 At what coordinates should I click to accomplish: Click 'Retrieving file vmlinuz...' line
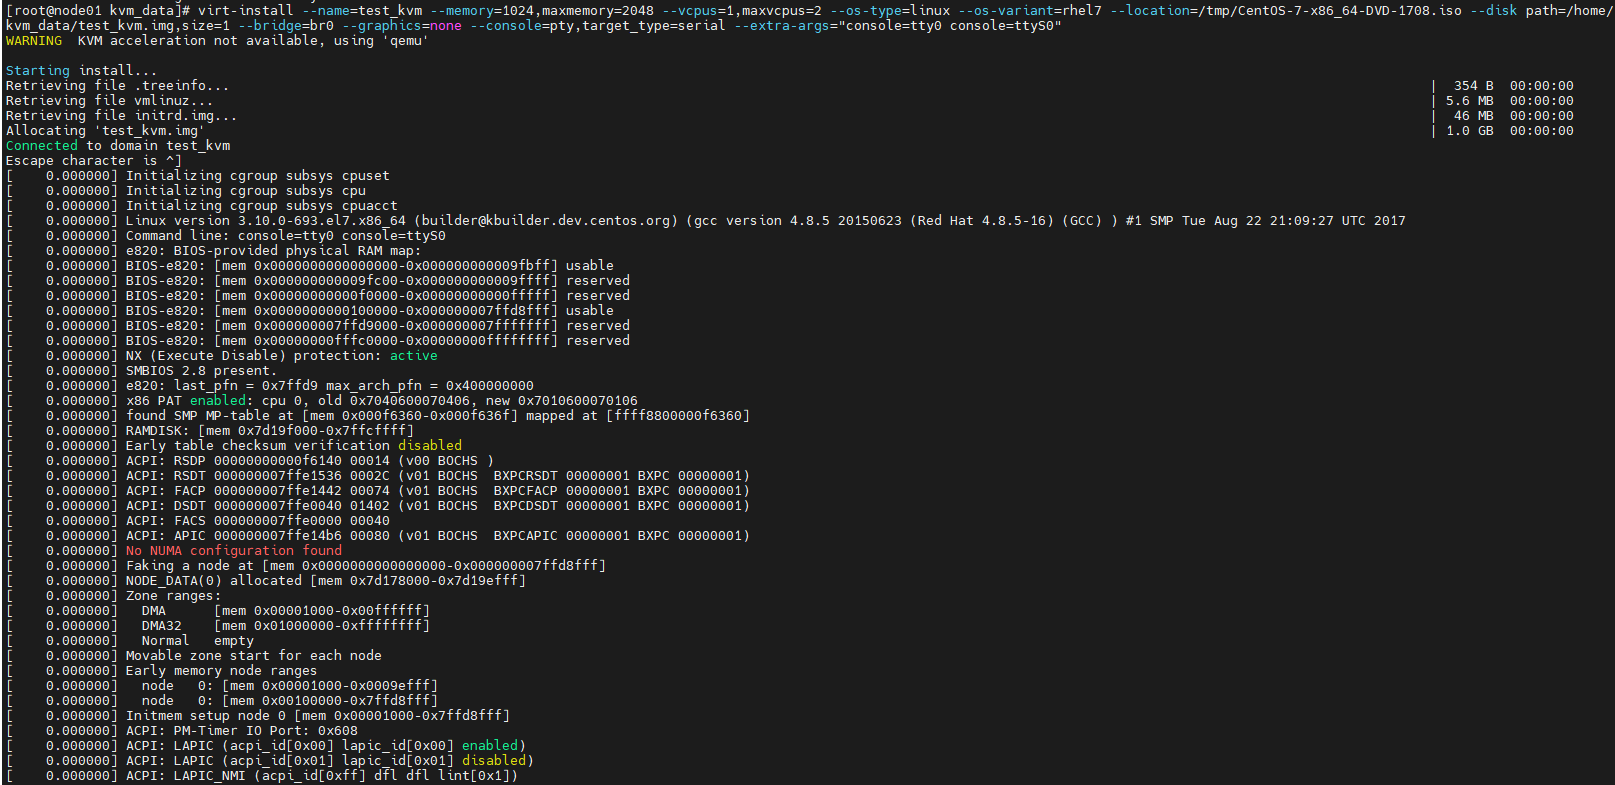(109, 100)
